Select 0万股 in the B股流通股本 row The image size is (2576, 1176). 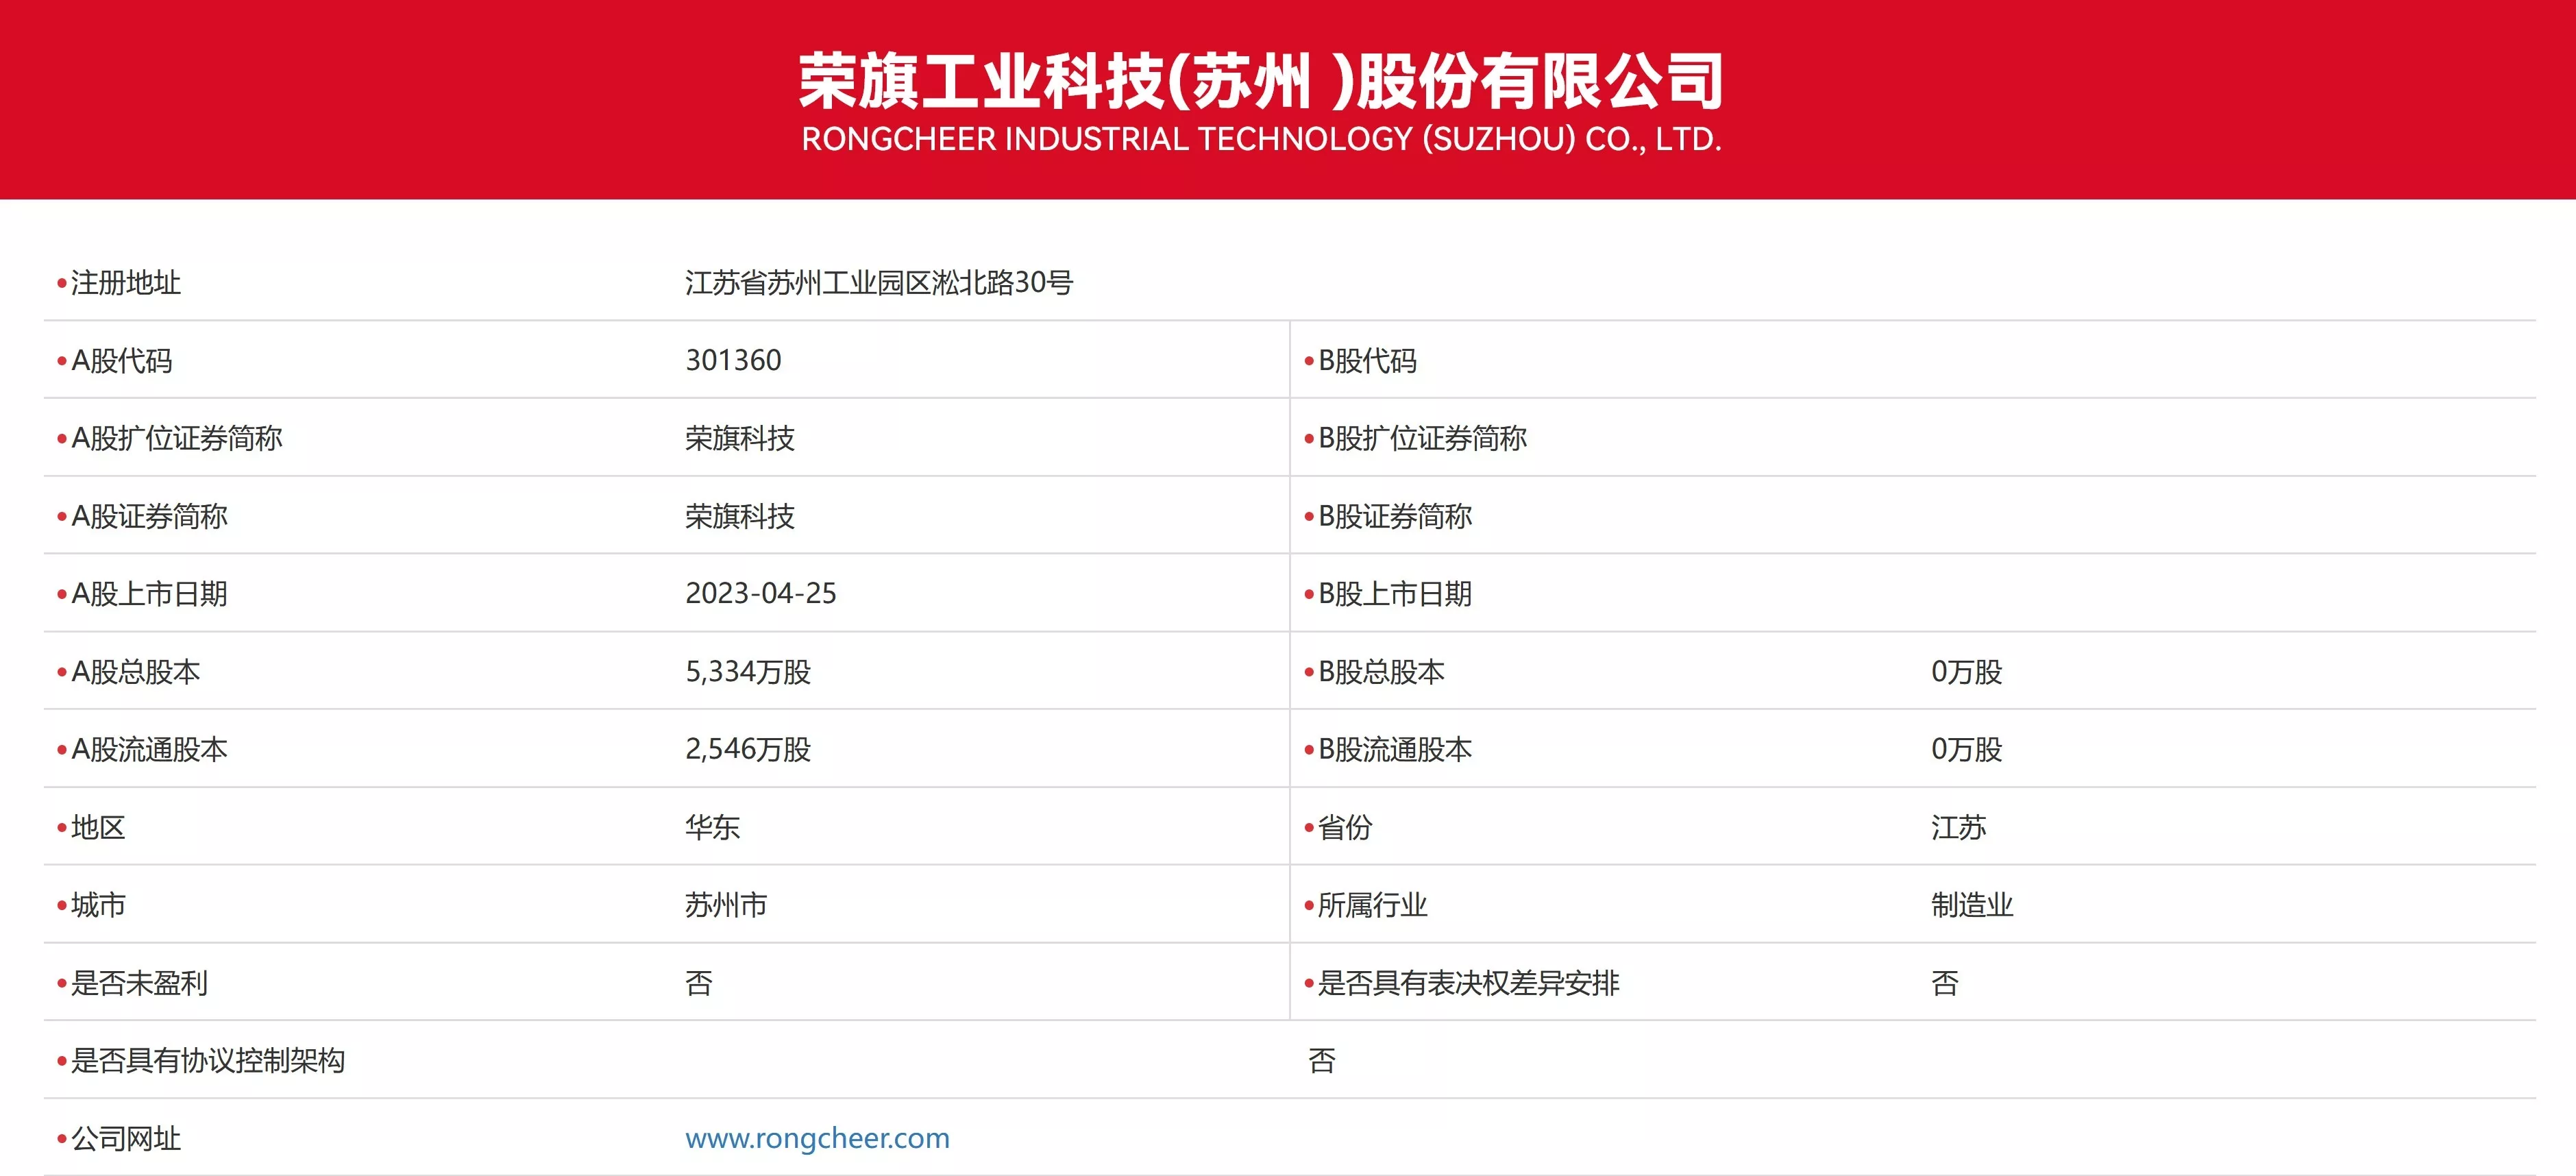click(x=1966, y=750)
